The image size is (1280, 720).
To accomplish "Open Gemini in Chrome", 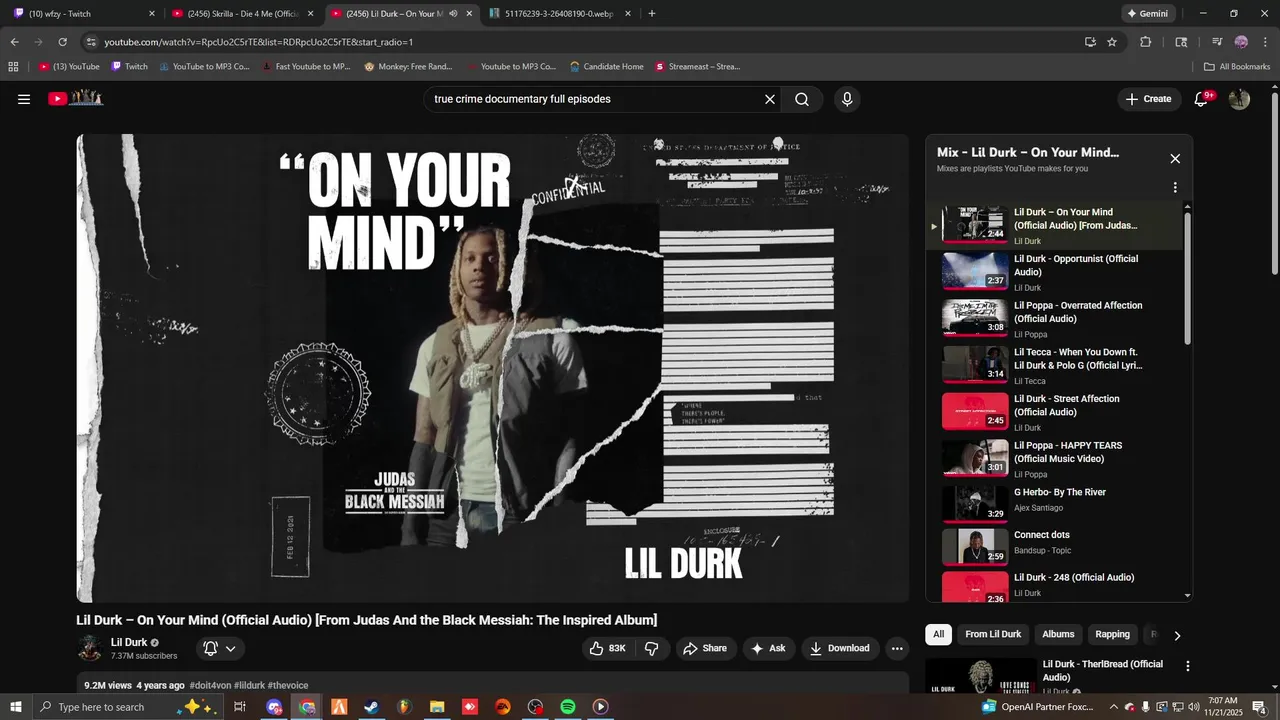I will [1147, 14].
